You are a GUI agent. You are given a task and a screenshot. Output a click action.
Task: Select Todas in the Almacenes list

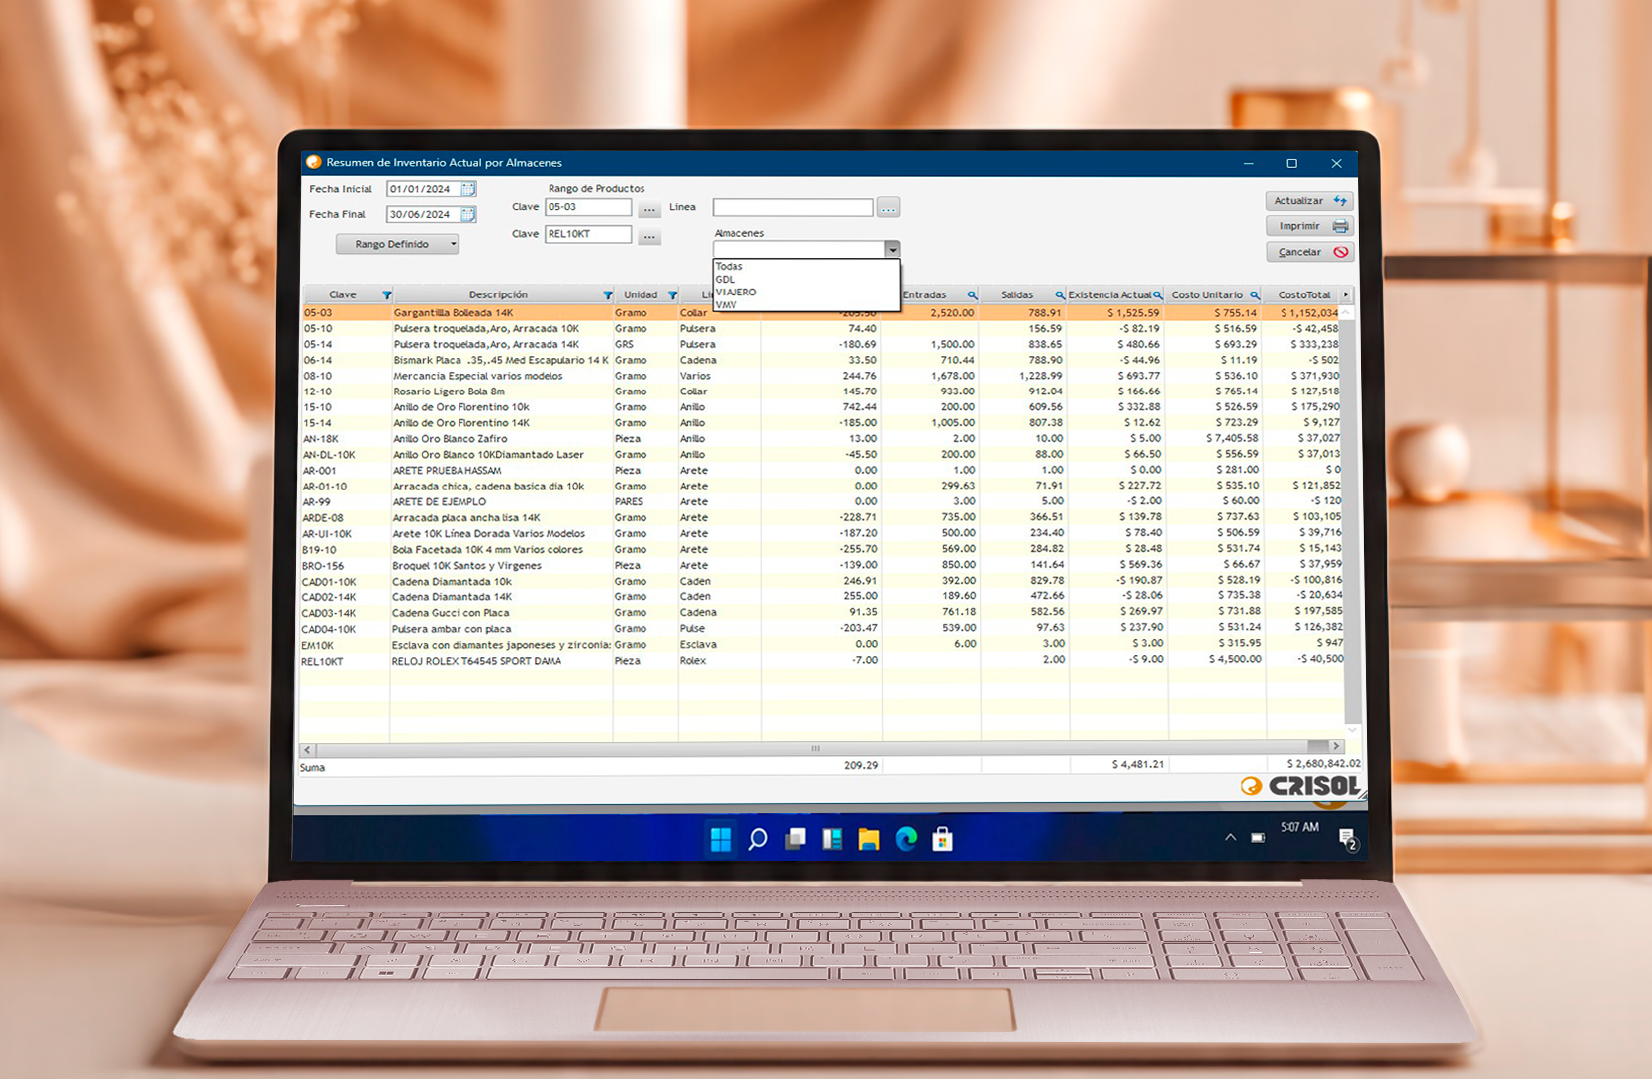click(x=730, y=266)
